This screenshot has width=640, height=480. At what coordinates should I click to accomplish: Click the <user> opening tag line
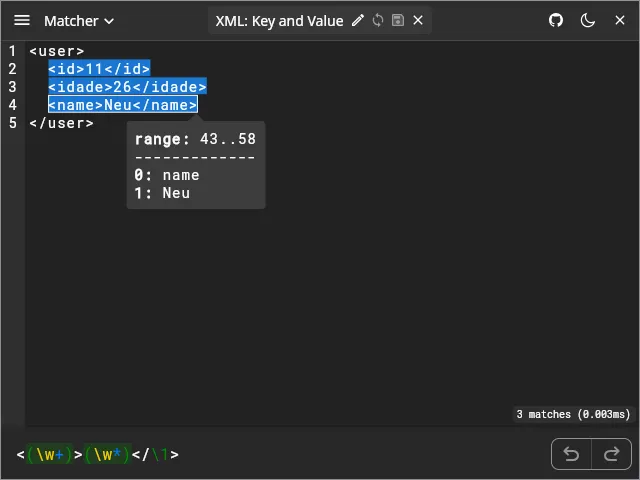coord(57,51)
